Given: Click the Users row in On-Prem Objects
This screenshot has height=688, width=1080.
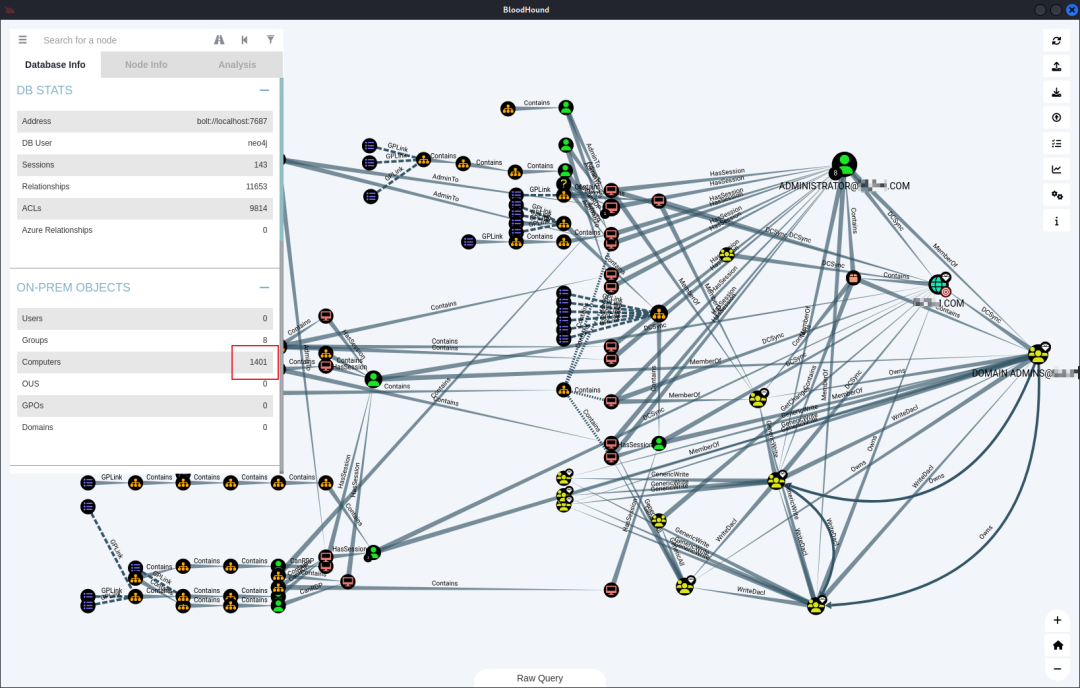Looking at the screenshot, I should click(145, 318).
